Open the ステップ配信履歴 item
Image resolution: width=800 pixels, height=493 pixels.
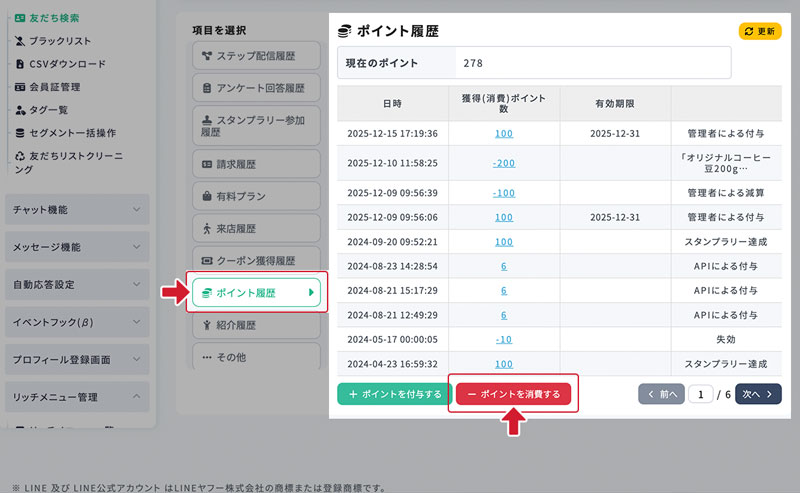click(256, 55)
